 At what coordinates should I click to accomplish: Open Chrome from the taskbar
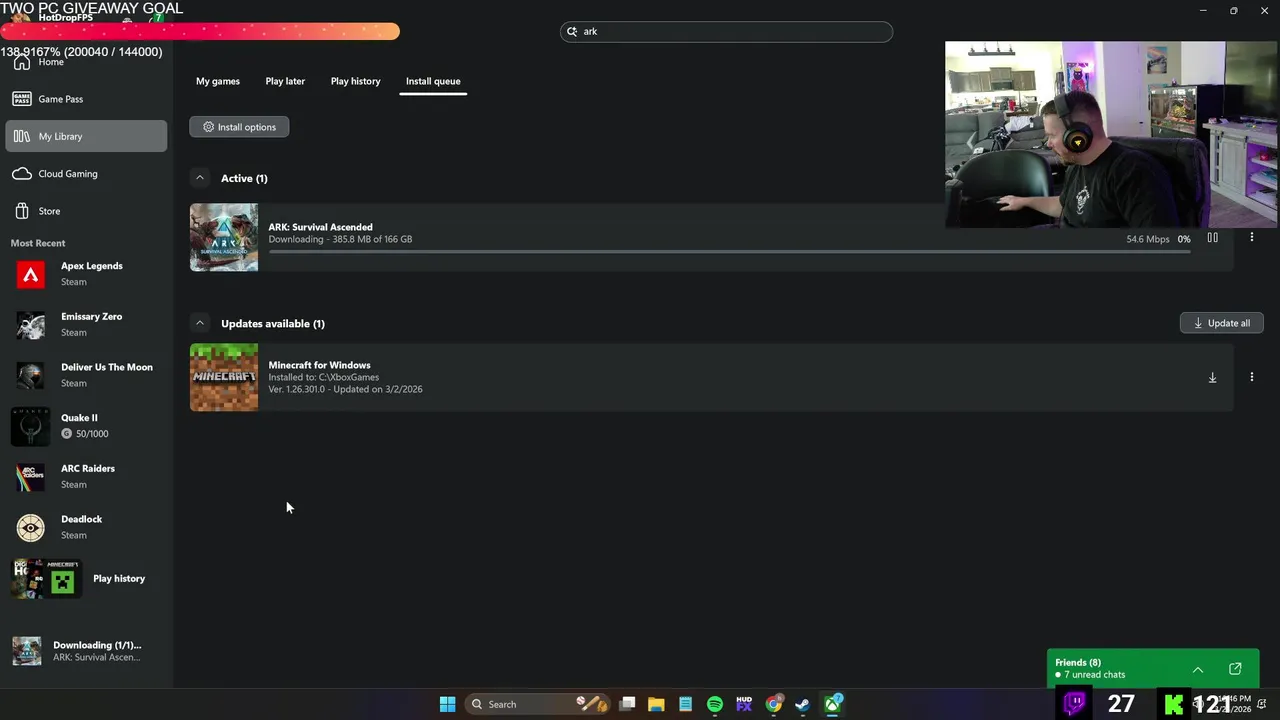773,704
